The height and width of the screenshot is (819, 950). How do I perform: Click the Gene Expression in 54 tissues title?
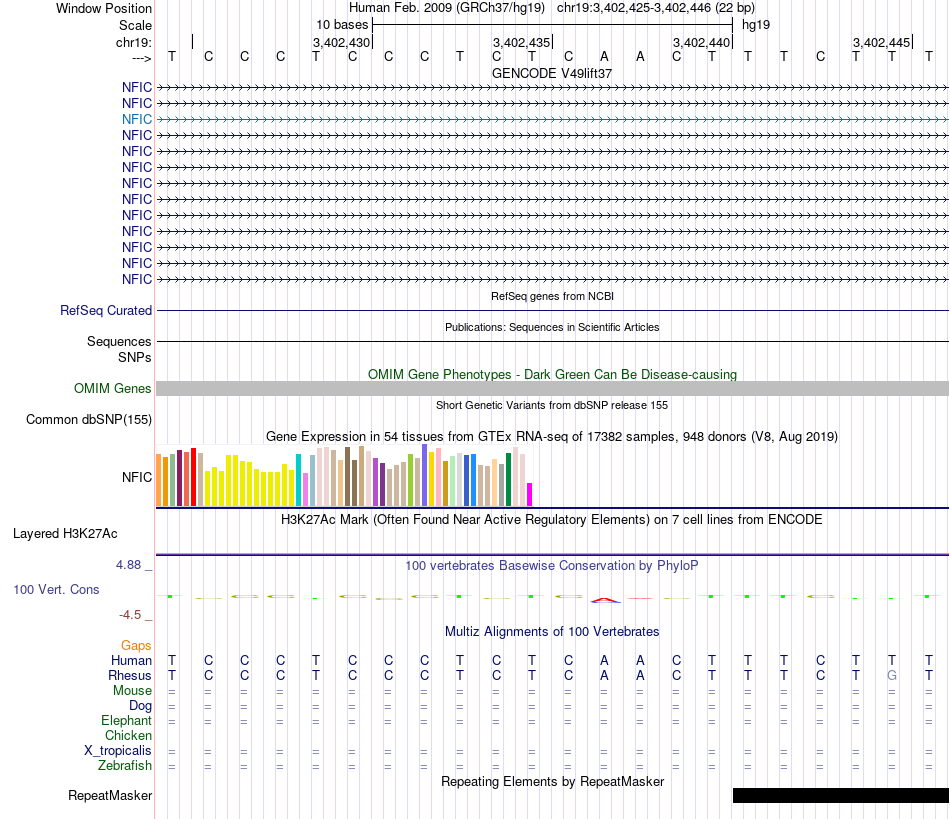point(552,436)
